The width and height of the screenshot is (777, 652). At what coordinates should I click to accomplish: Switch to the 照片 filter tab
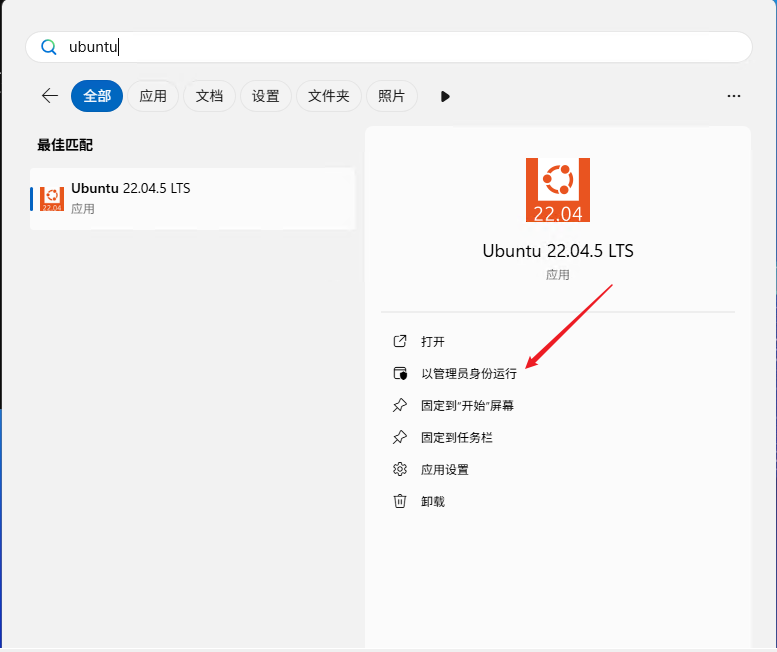(391, 96)
